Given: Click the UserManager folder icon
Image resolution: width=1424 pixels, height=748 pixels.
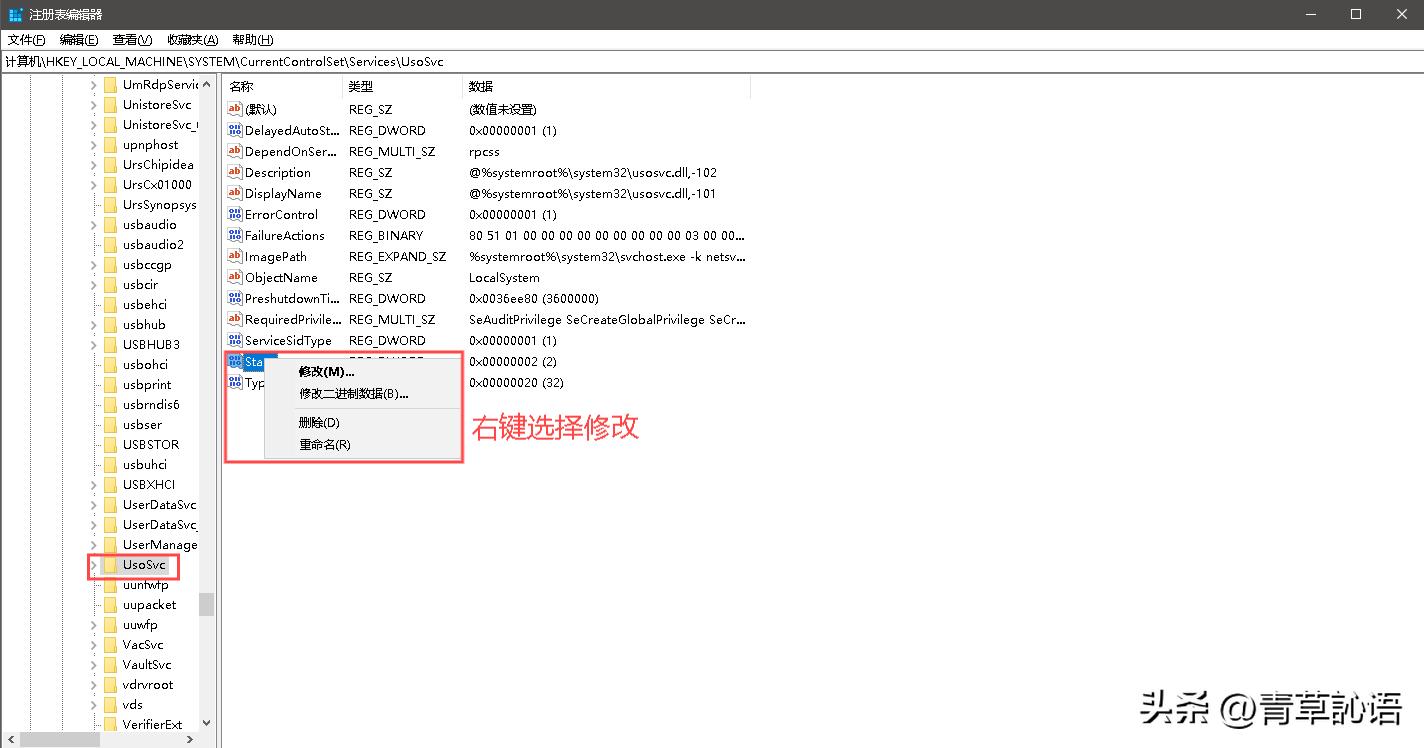Looking at the screenshot, I should (110, 545).
